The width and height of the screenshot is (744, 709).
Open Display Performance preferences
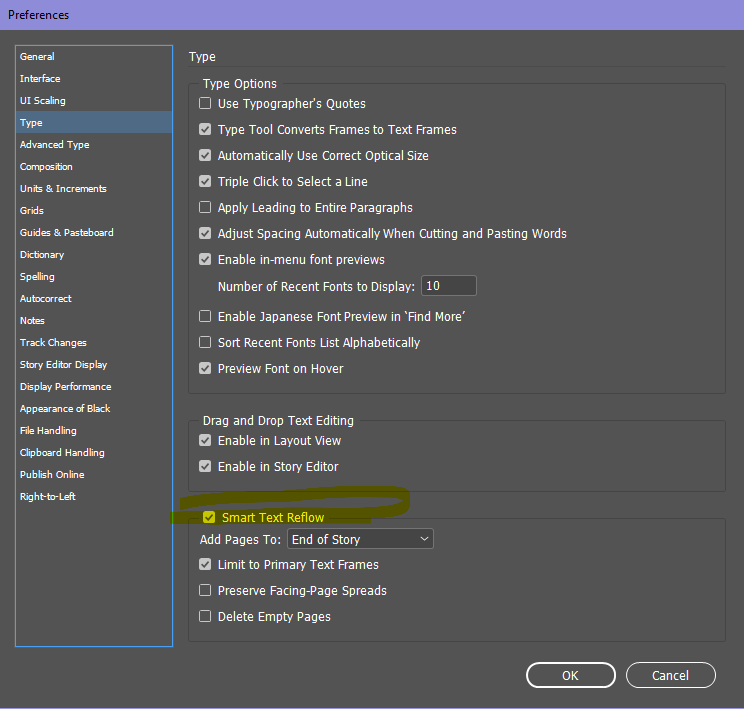click(x=66, y=387)
